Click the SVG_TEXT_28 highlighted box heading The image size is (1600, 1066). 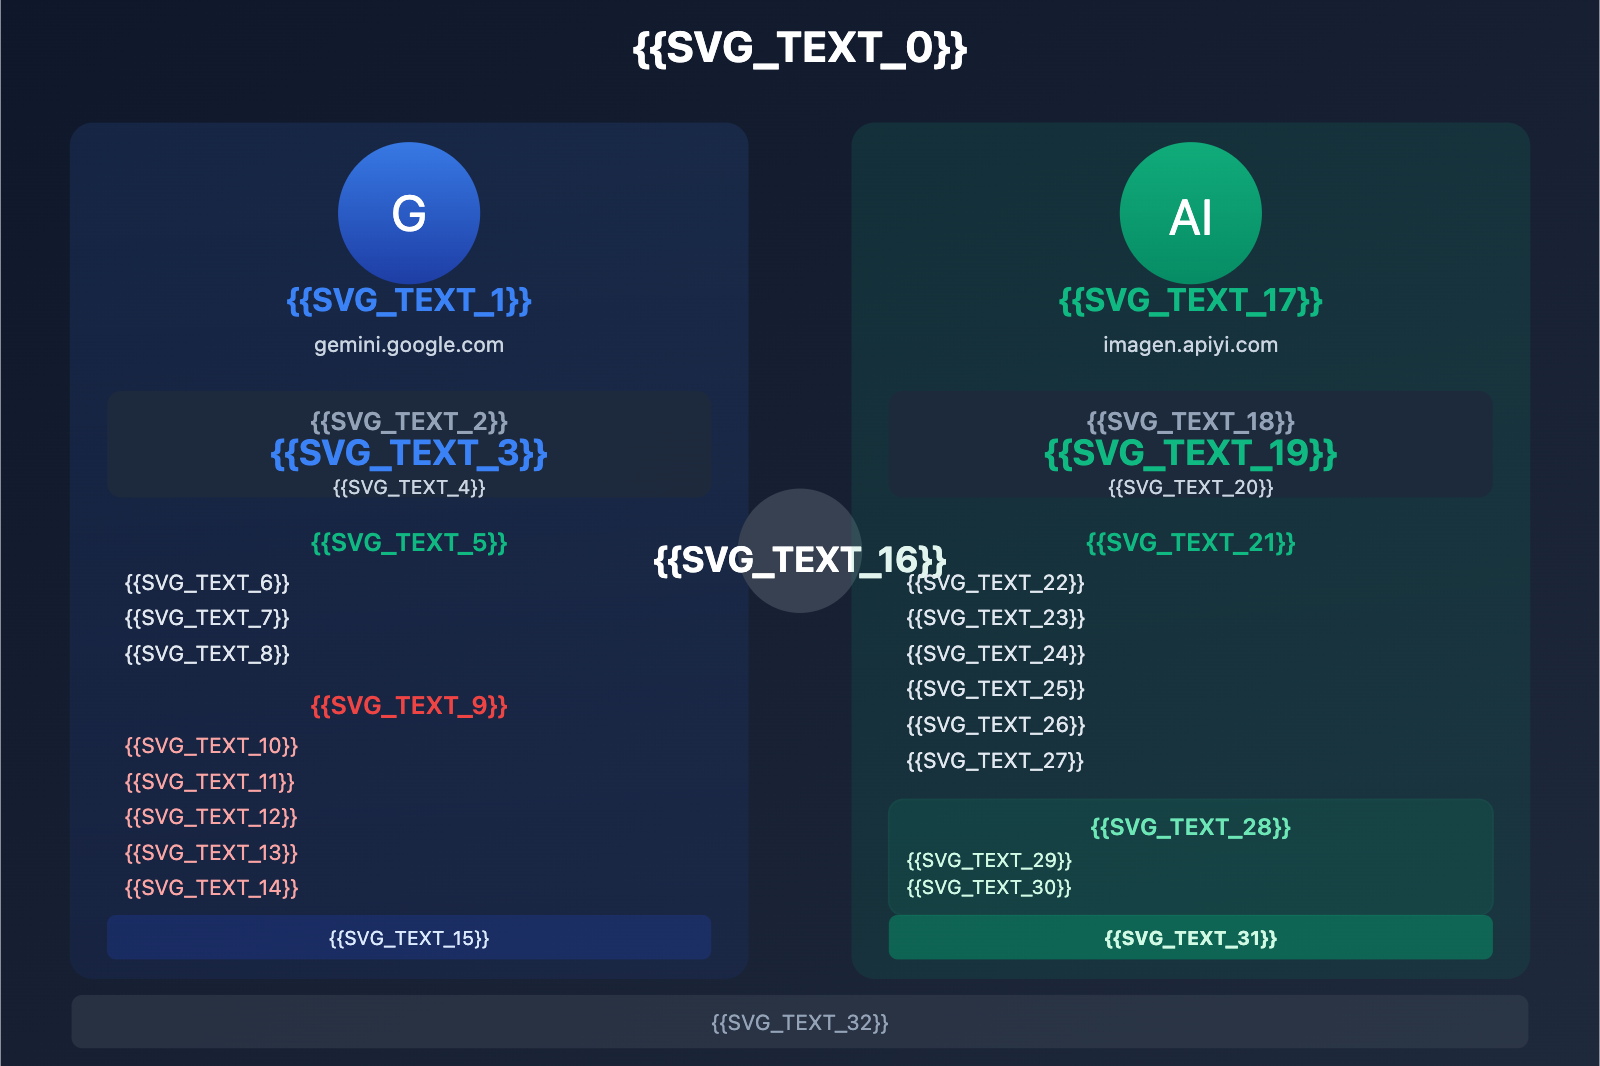click(x=1190, y=827)
